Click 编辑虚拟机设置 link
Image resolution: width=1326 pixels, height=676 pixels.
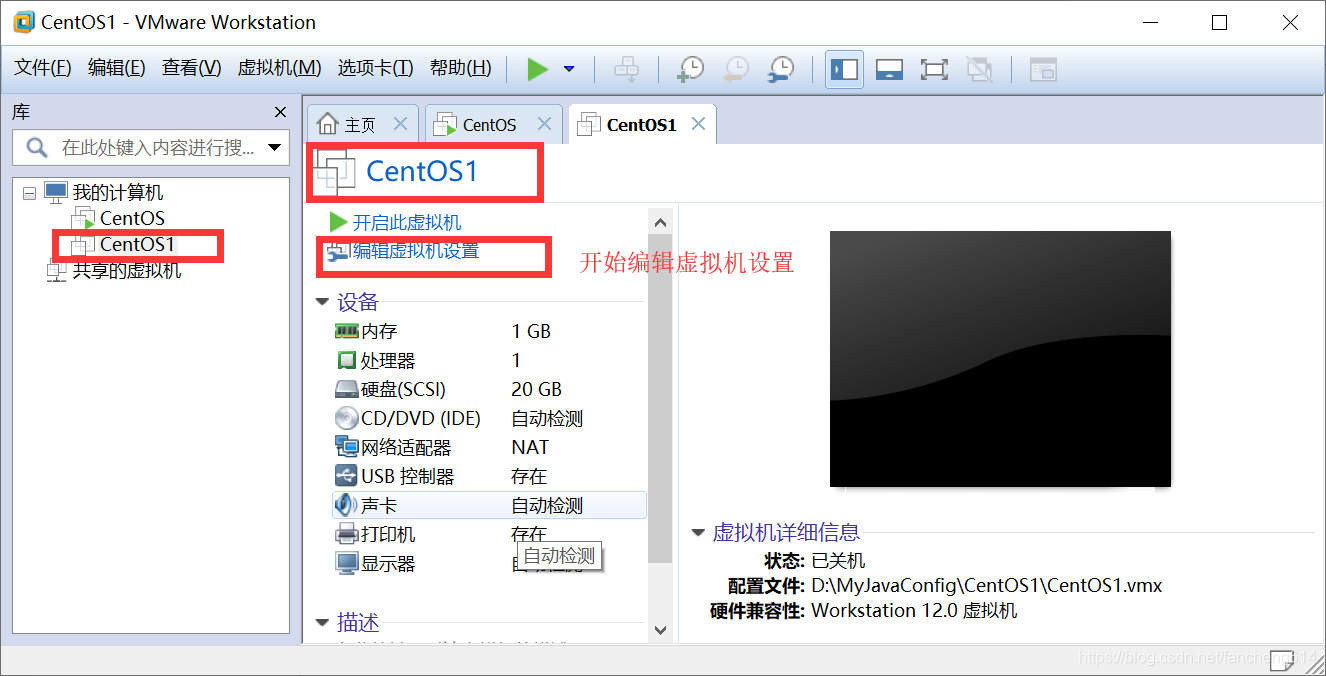(416, 251)
